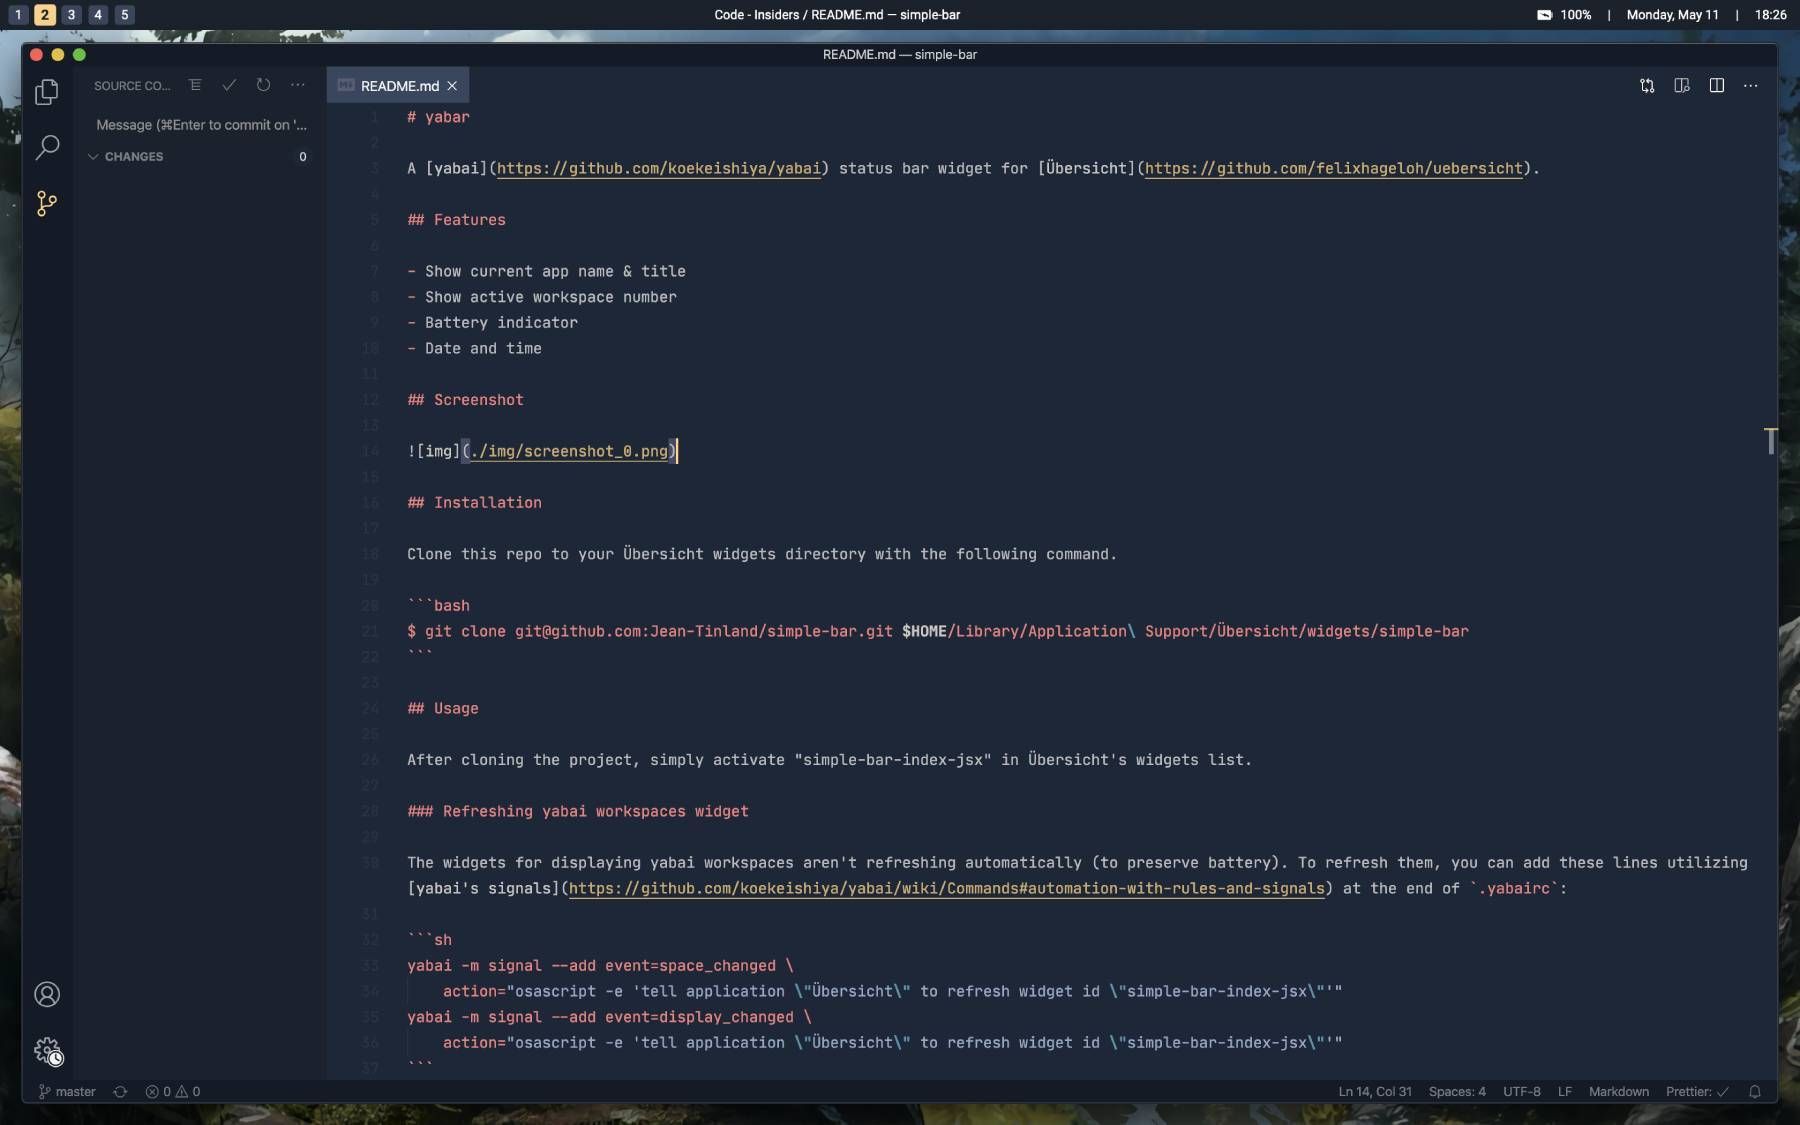Click the event=space_changed signal line
The height and width of the screenshot is (1125, 1800).
click(x=600, y=967)
